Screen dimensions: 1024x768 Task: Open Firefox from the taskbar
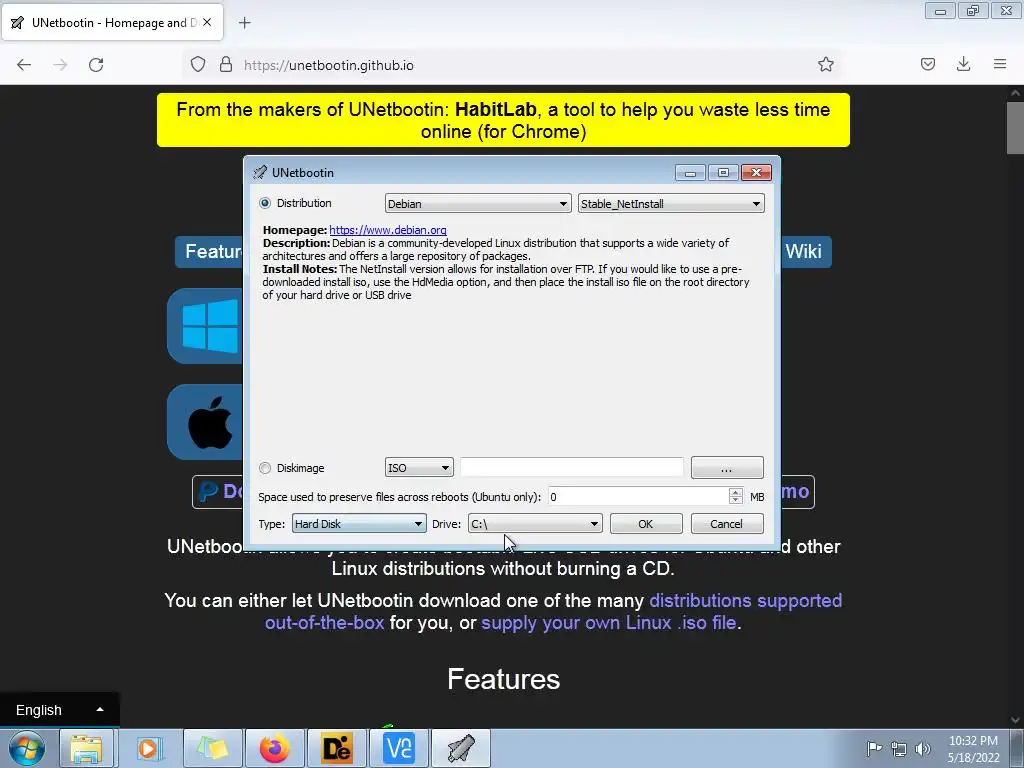[275, 748]
